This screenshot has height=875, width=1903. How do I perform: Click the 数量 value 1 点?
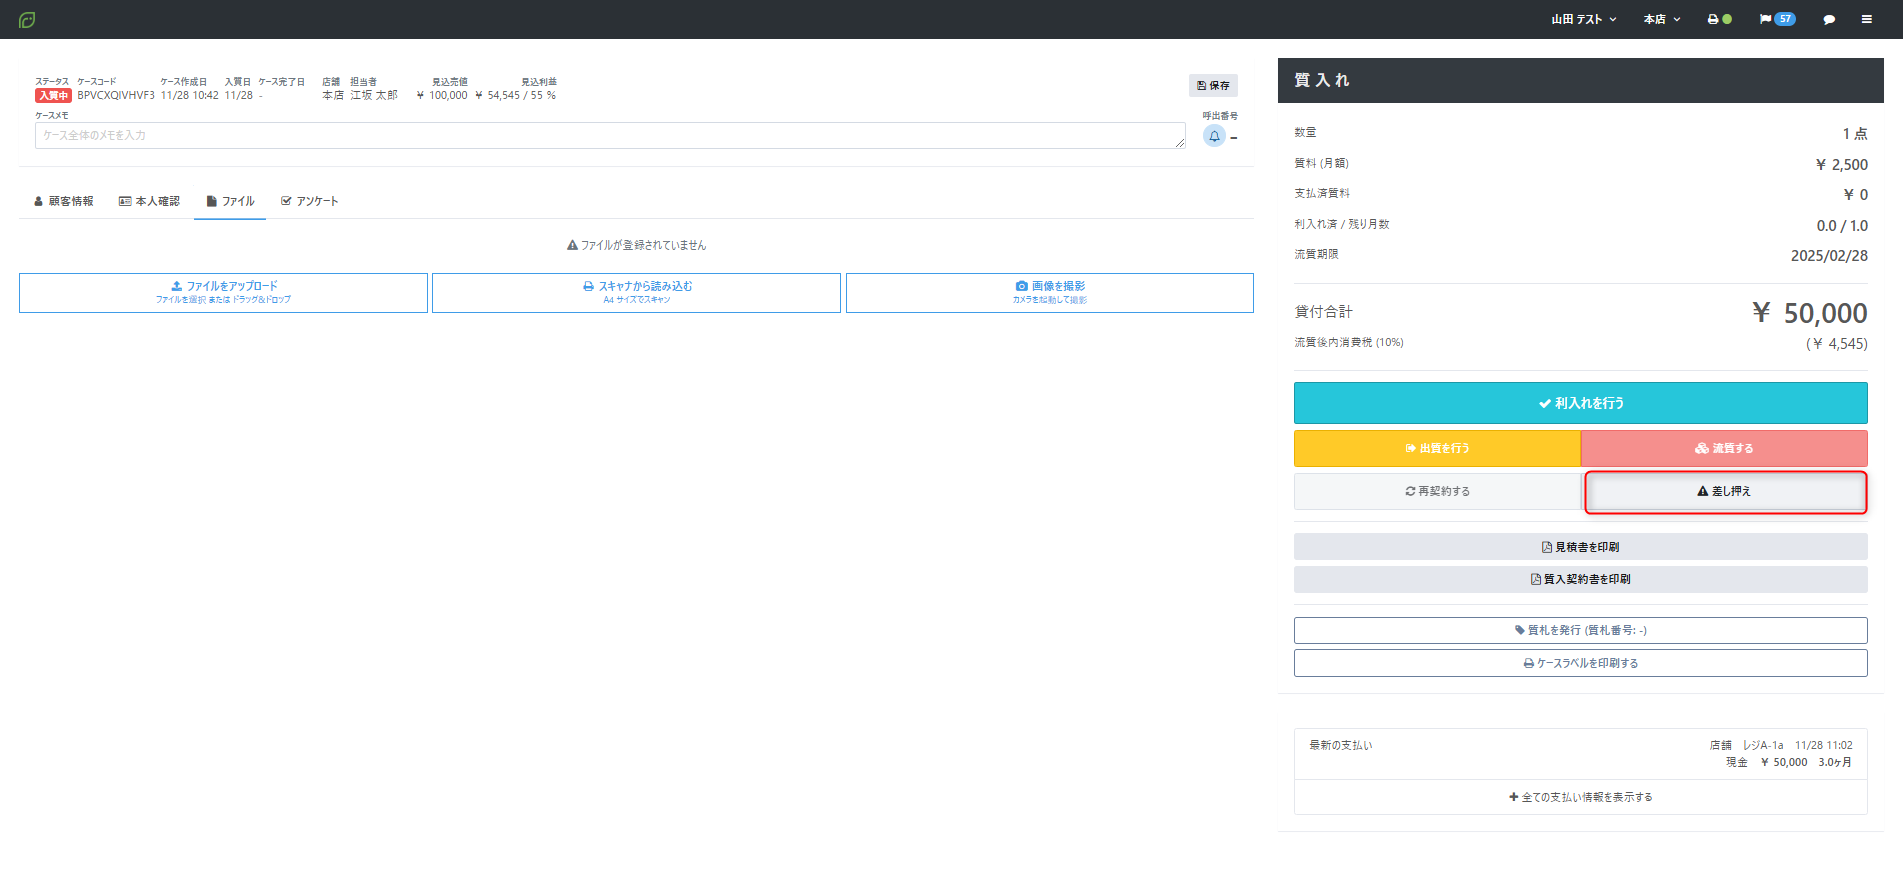1855,134
